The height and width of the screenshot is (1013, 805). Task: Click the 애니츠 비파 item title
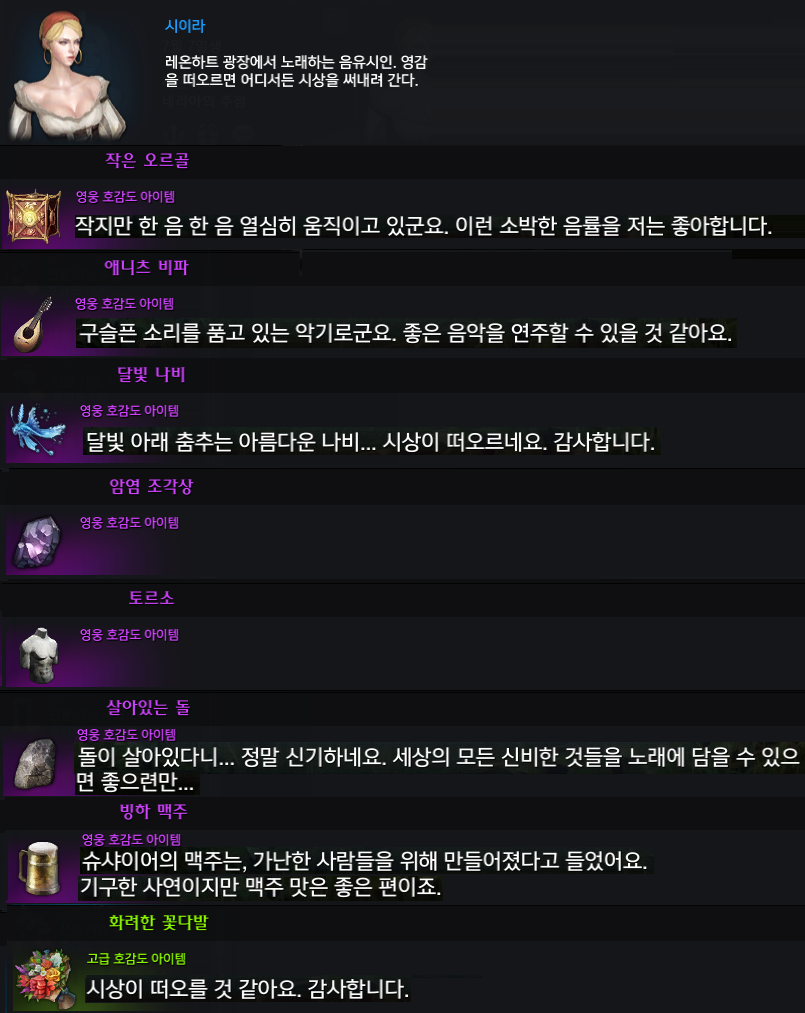[146, 267]
